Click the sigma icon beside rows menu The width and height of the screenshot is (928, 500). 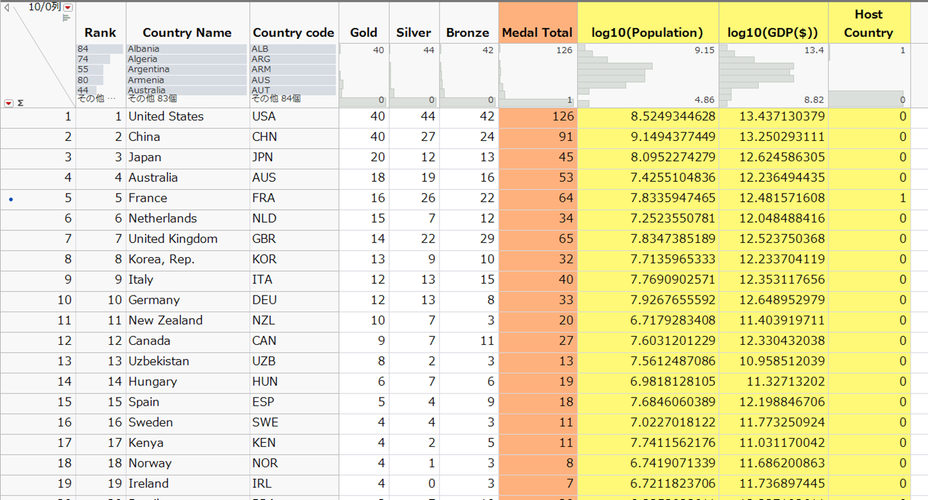[x=21, y=102]
